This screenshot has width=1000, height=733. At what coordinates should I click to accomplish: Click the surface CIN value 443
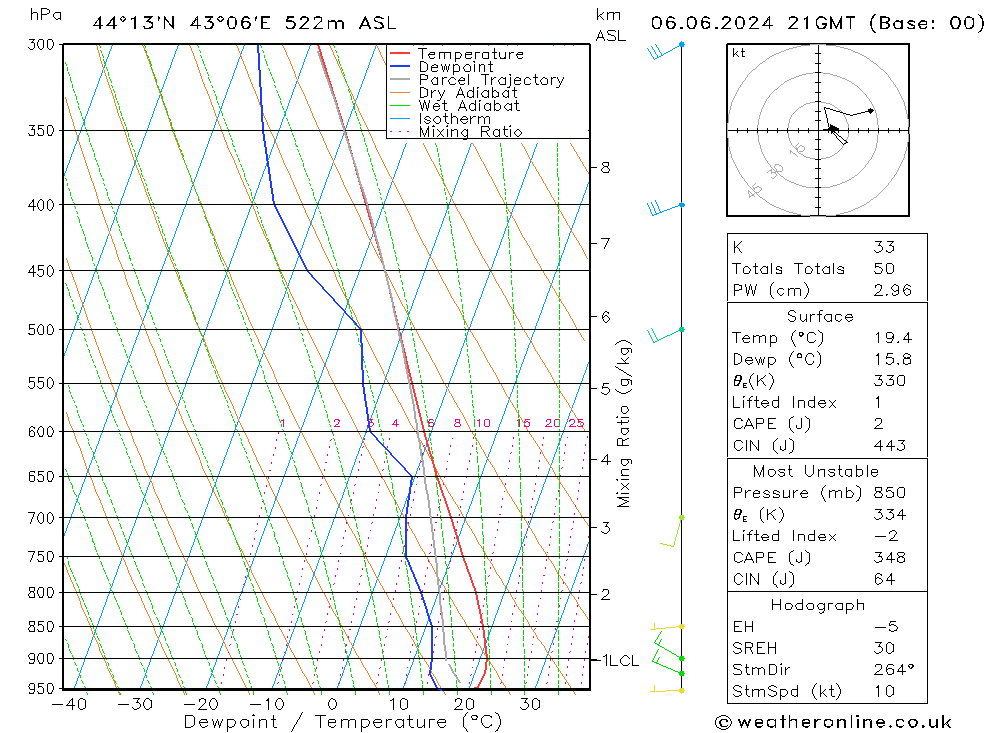pos(890,445)
